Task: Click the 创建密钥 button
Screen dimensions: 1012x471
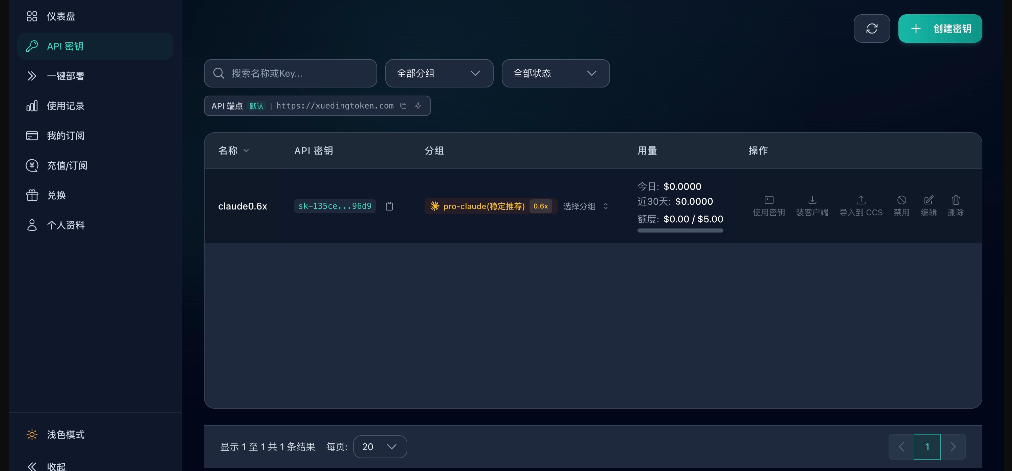Action: [940, 29]
